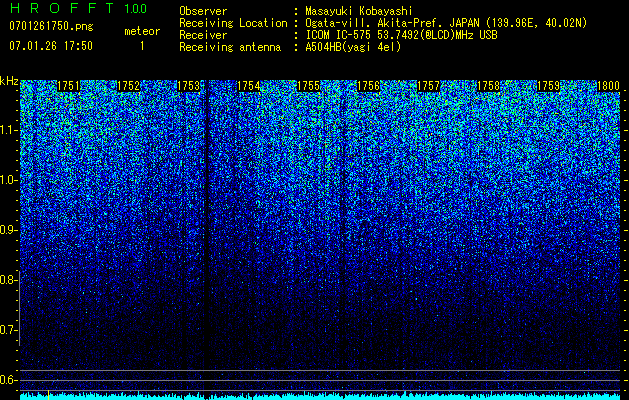Select the A504HB(yagi 4el) antenna text
The image size is (629, 400).
click(353, 47)
